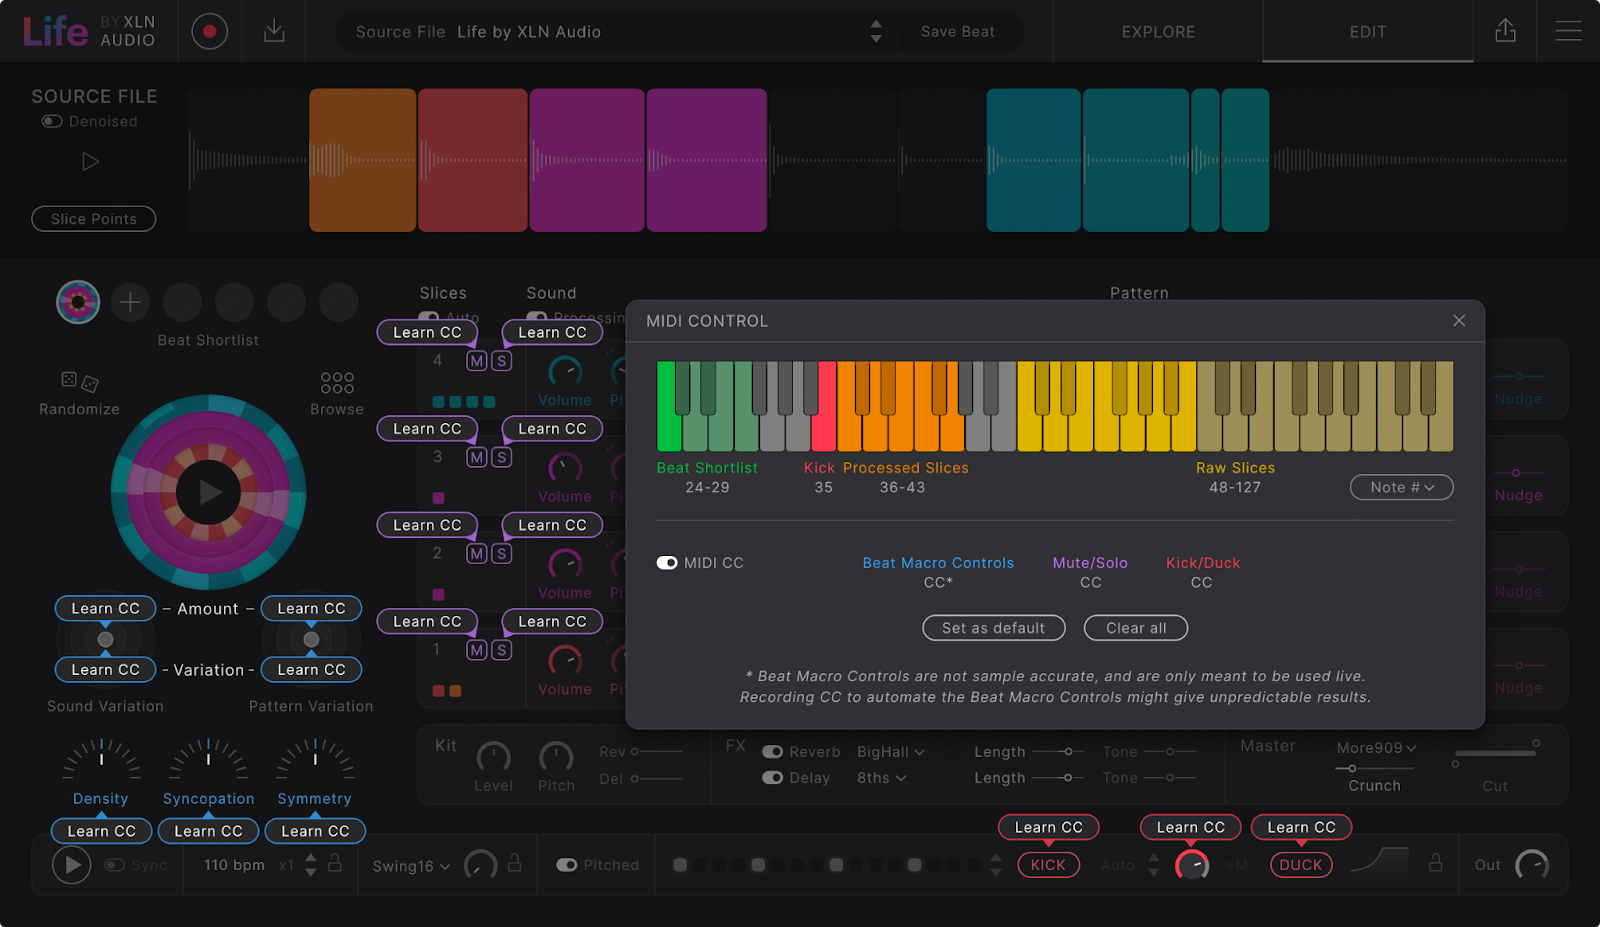
Task: Click Beat Macro Controls CC option
Action: tap(938, 572)
